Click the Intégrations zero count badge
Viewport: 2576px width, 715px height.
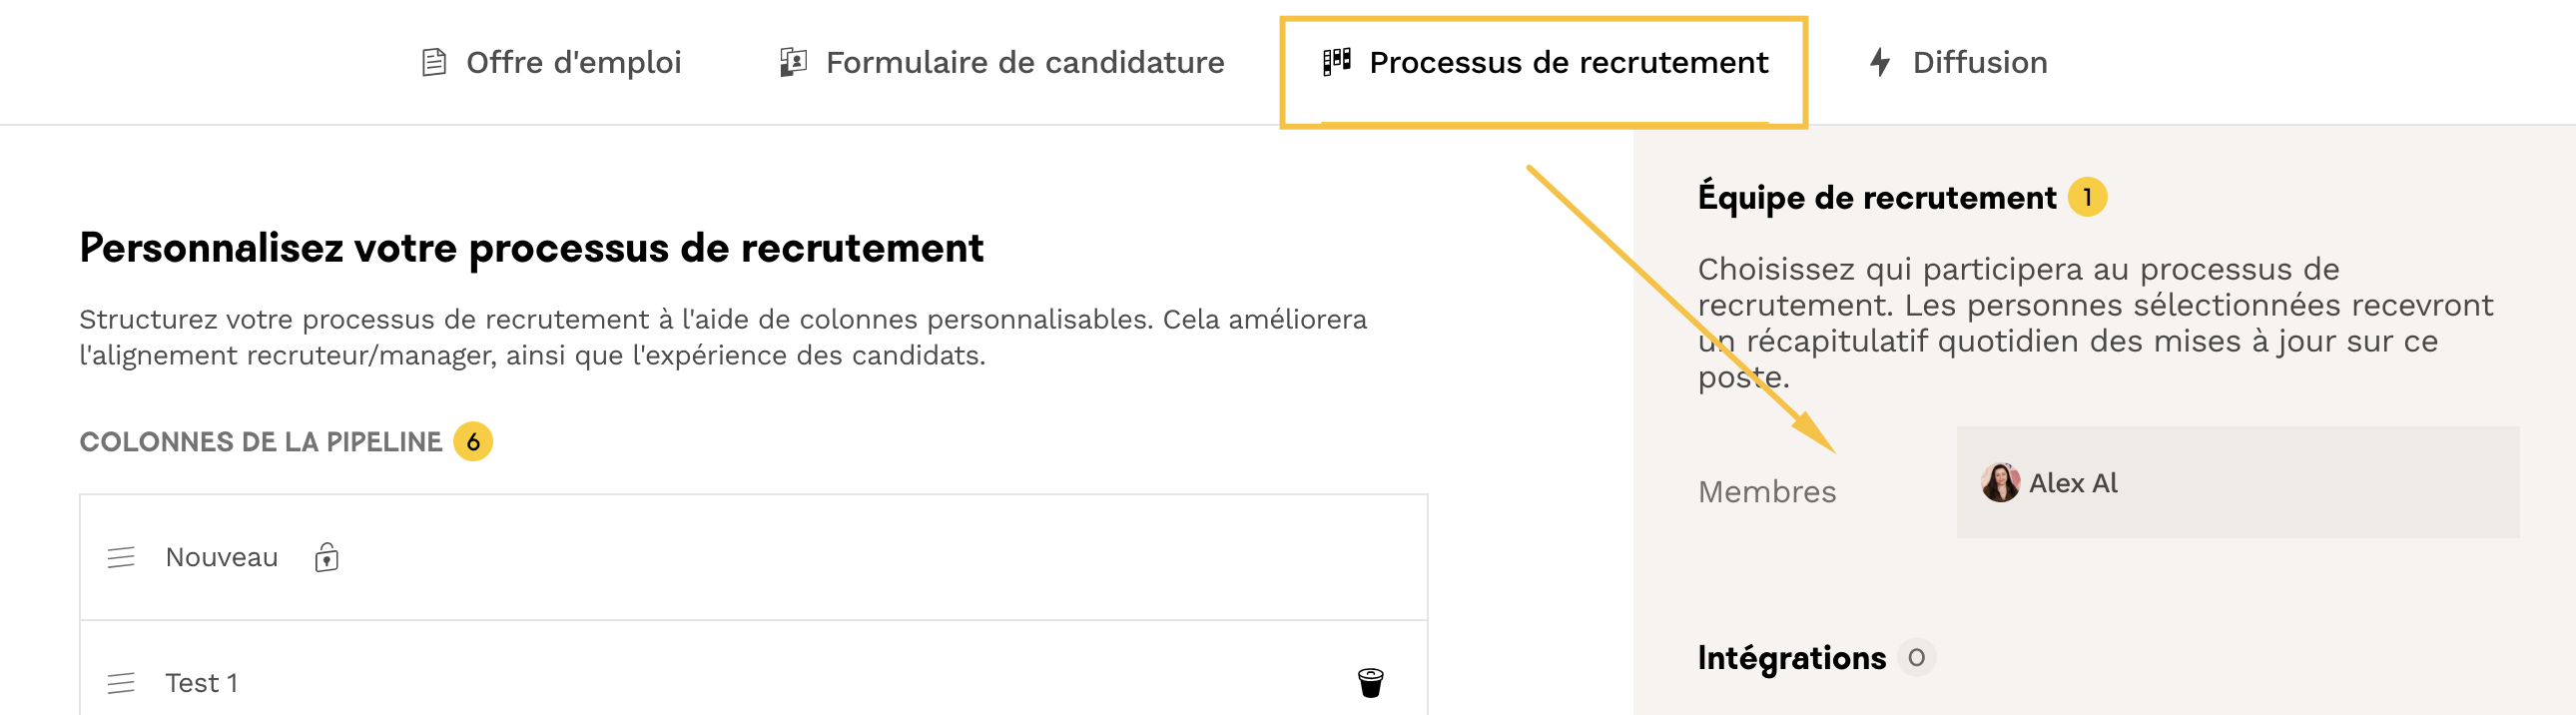click(x=1916, y=658)
